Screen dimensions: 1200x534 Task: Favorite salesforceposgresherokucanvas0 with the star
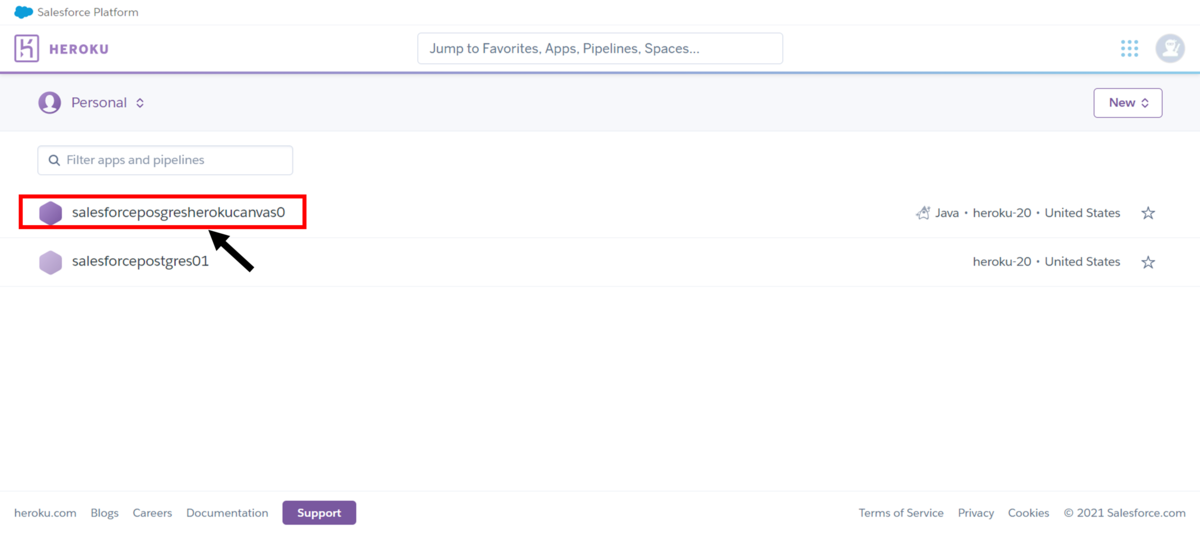point(1148,213)
